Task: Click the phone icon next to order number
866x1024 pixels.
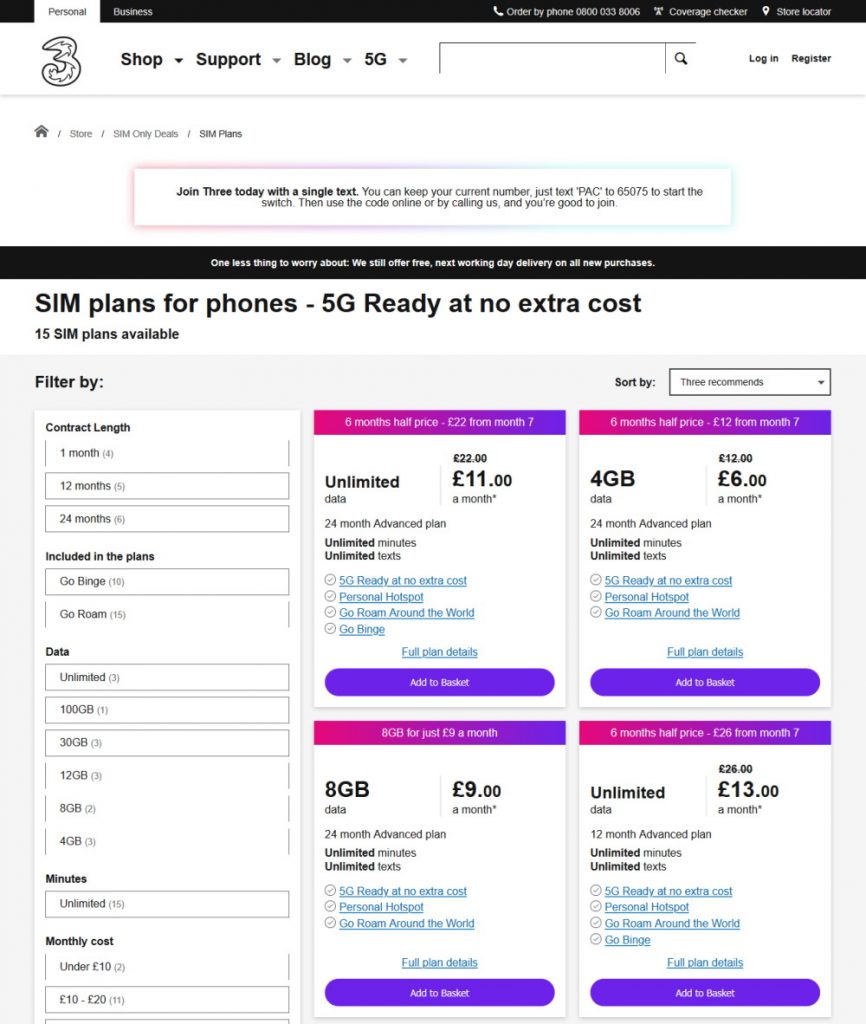Action: click(498, 11)
